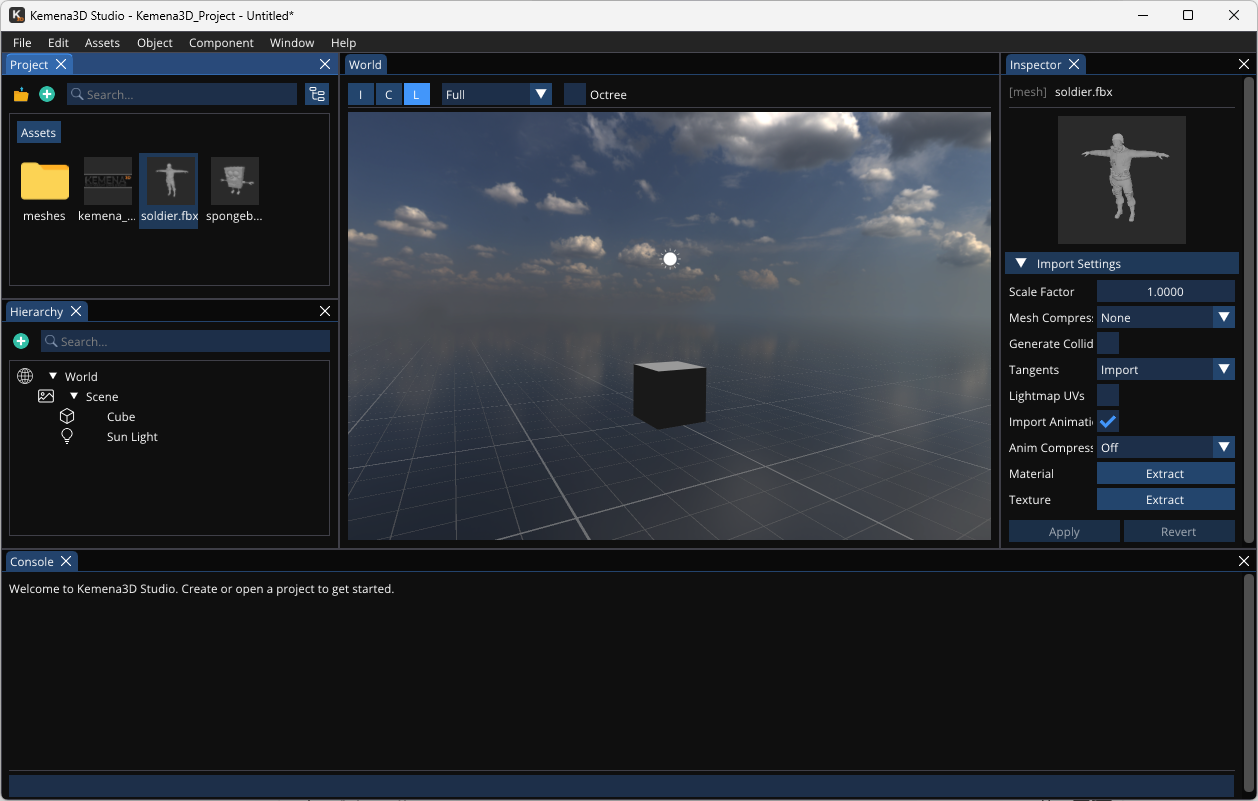Select the Cube object in the hierarchy
Viewport: 1258px width, 801px height.
(x=121, y=417)
